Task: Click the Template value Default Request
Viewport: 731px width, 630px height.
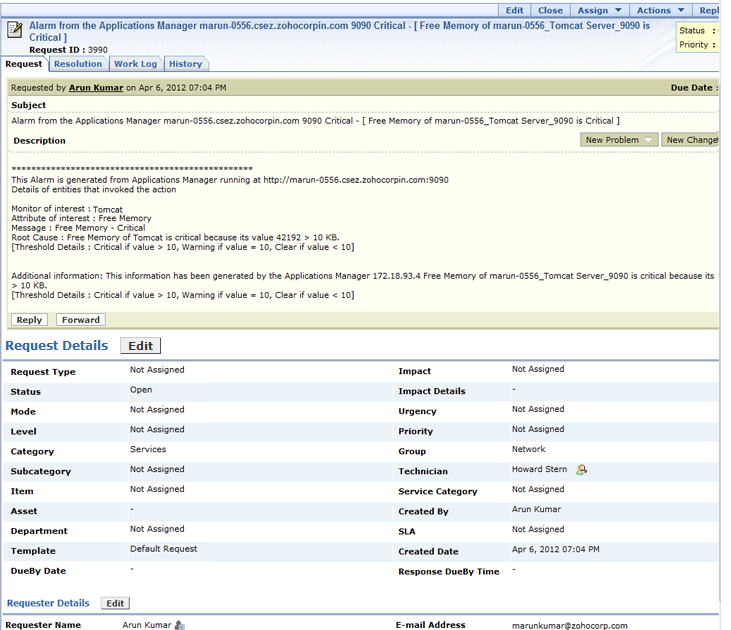Action: click(x=164, y=549)
